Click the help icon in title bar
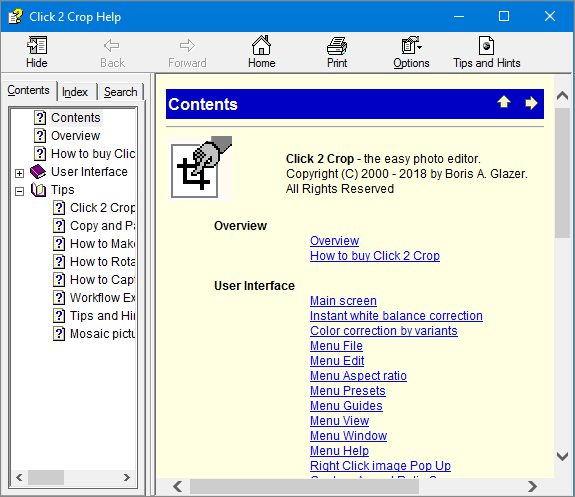 tap(15, 17)
